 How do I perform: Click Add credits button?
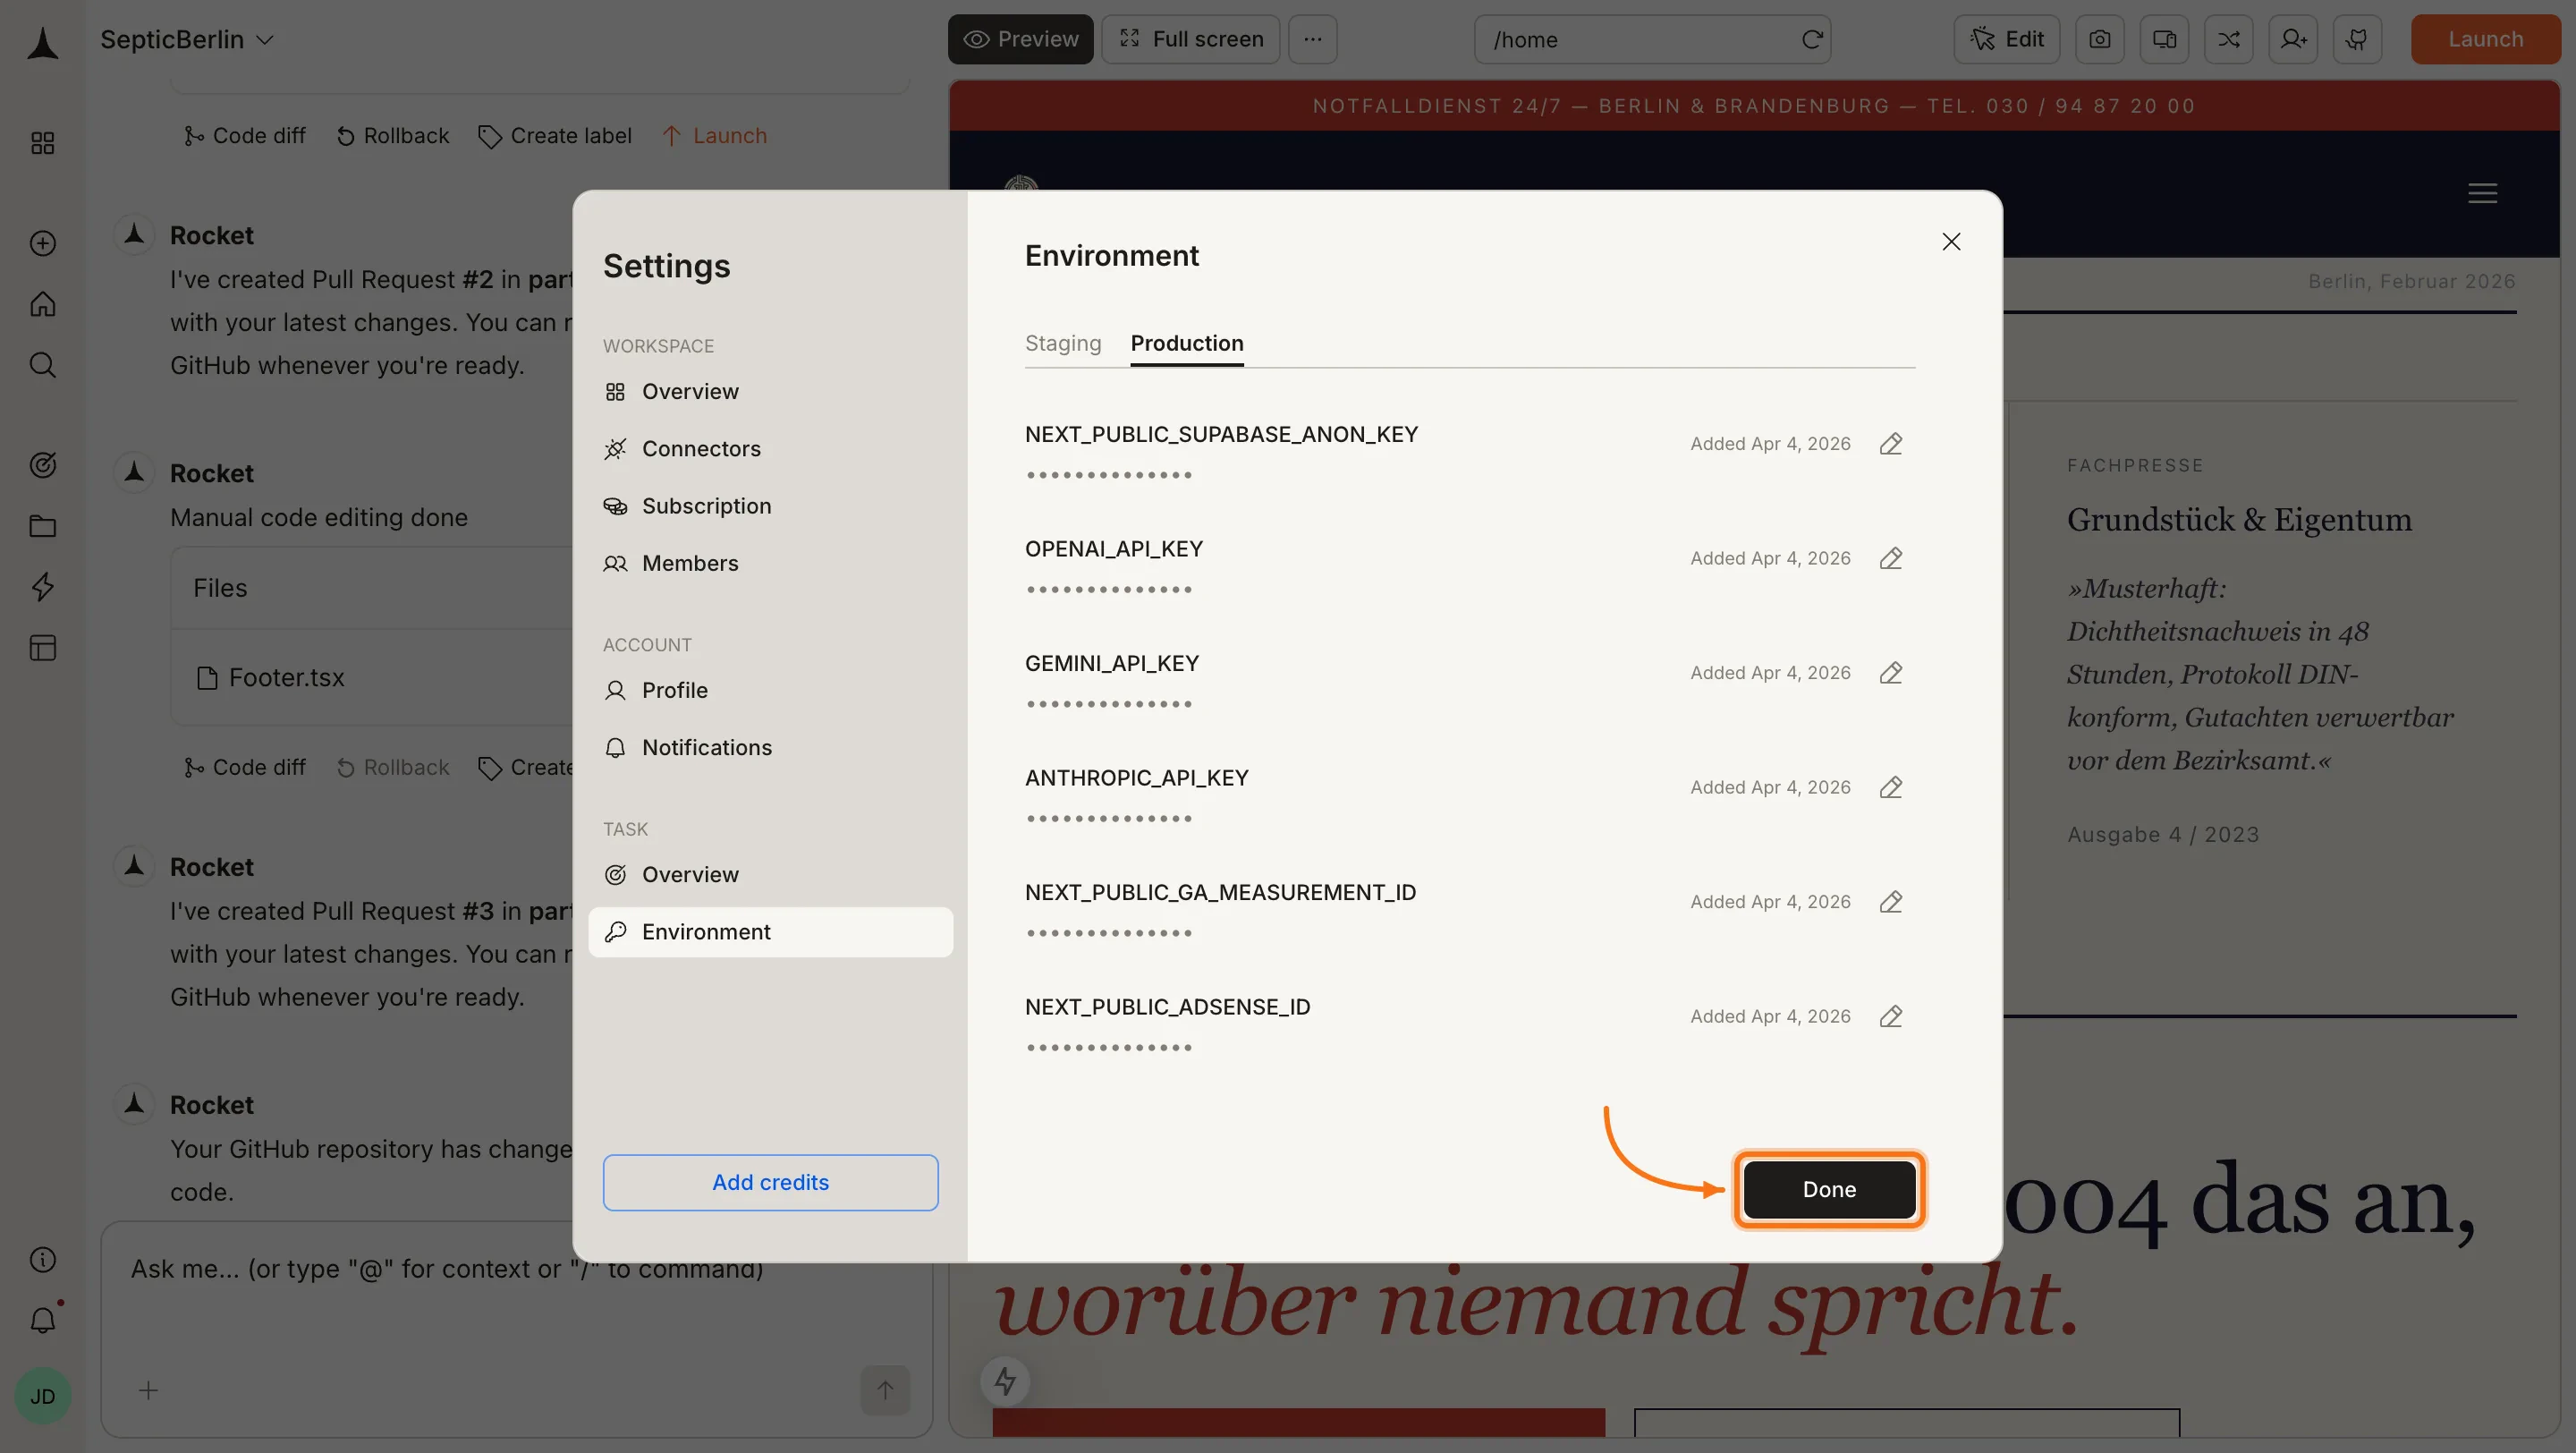(x=770, y=1182)
